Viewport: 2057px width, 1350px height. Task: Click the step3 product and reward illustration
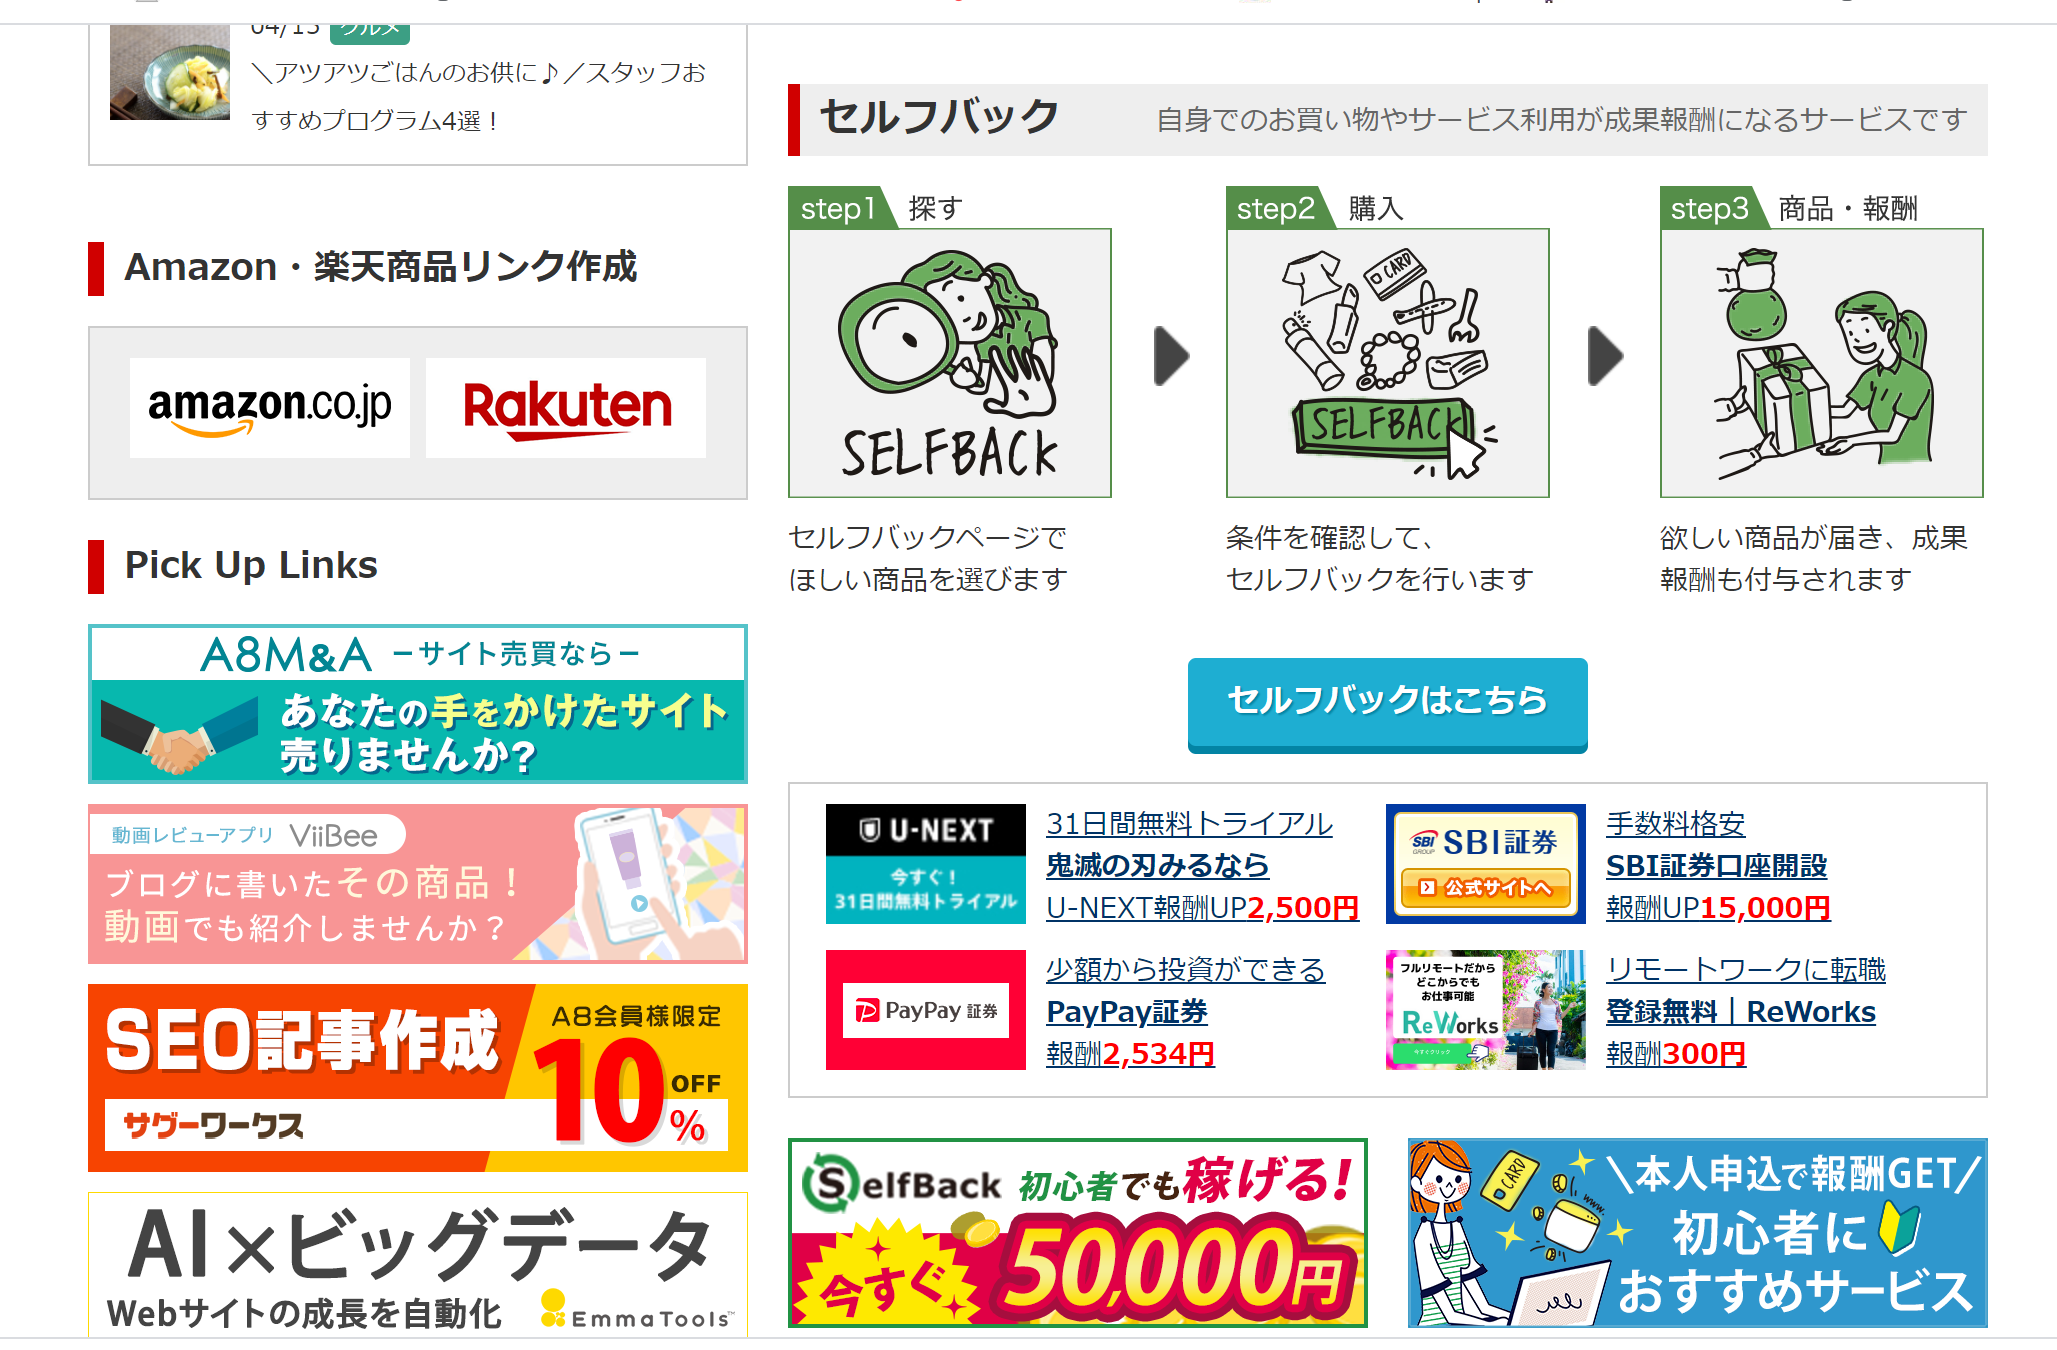[1822, 363]
